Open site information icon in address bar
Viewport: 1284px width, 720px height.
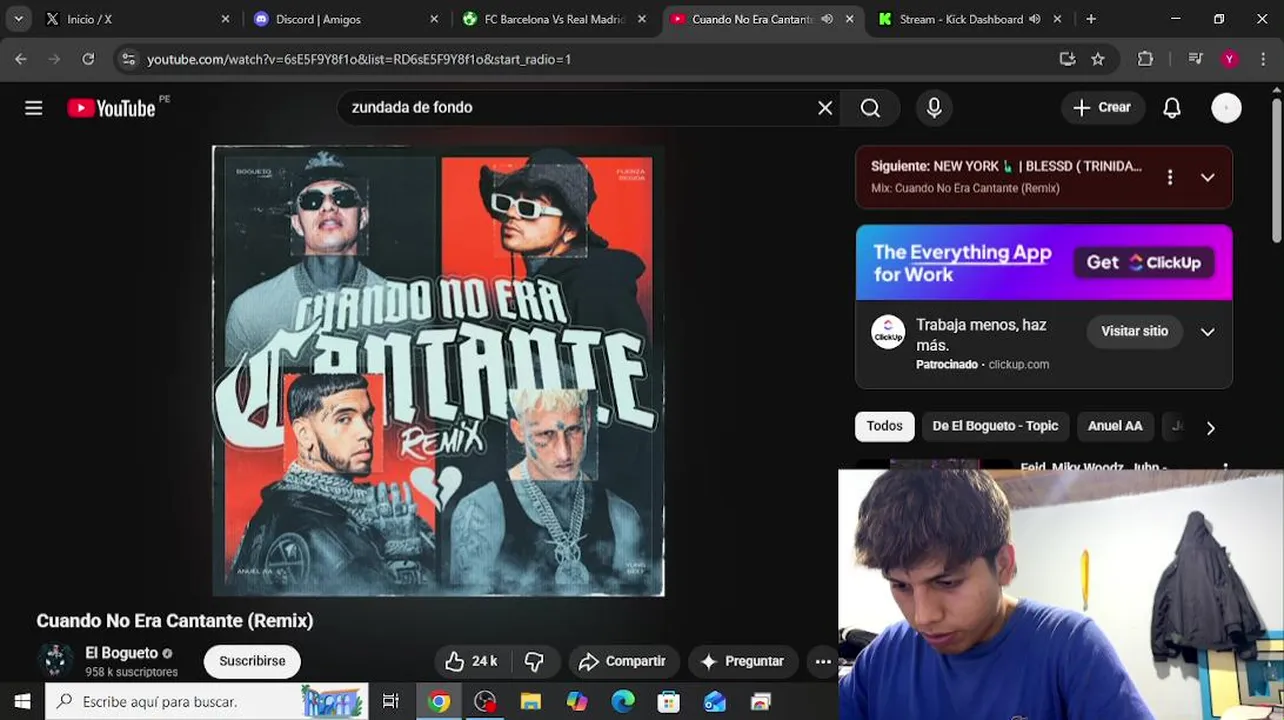point(128,59)
